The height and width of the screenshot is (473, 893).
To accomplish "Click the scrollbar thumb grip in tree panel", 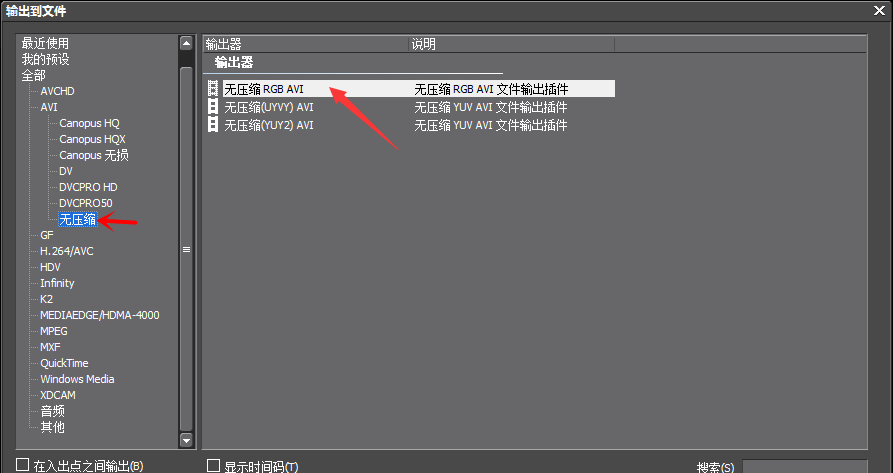I will [x=186, y=249].
